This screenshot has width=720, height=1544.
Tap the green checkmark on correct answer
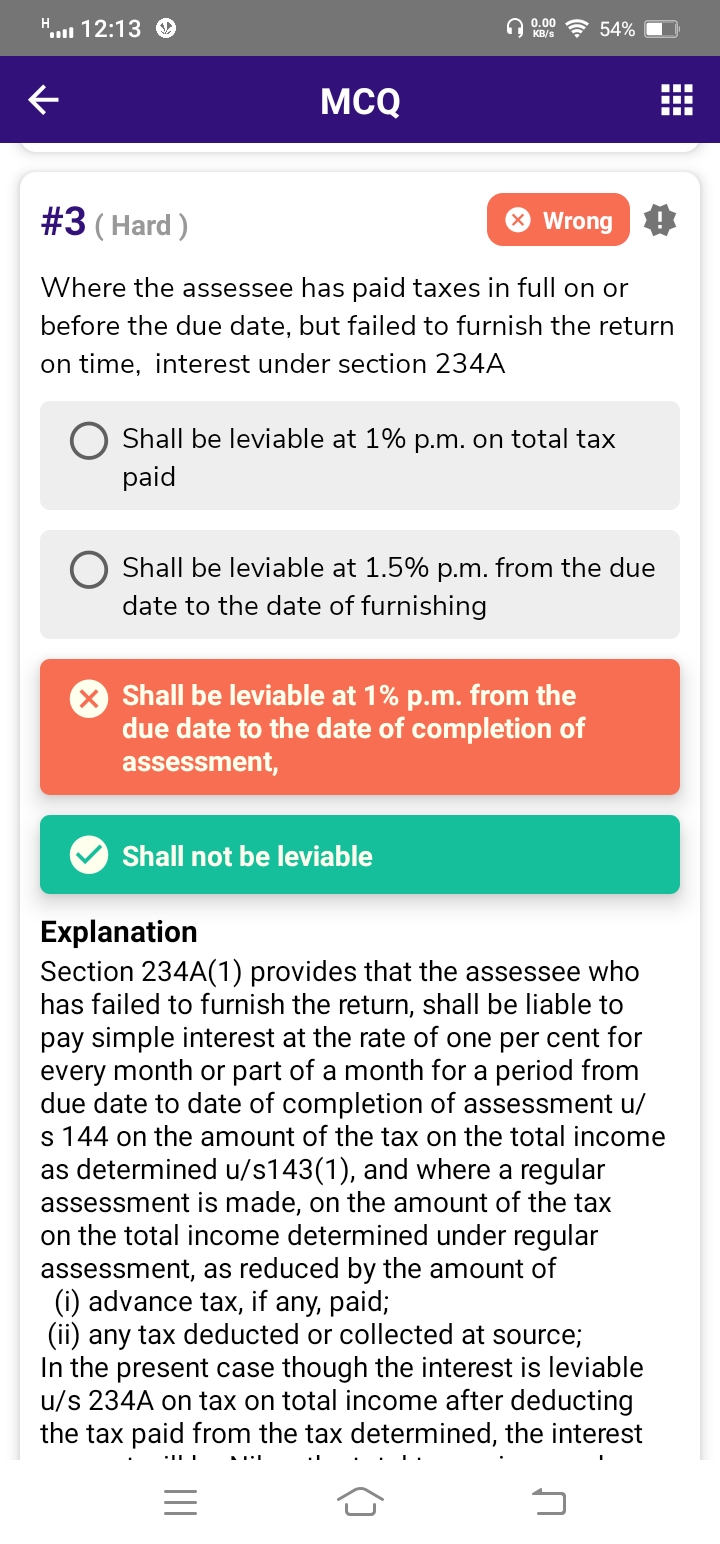(x=89, y=855)
